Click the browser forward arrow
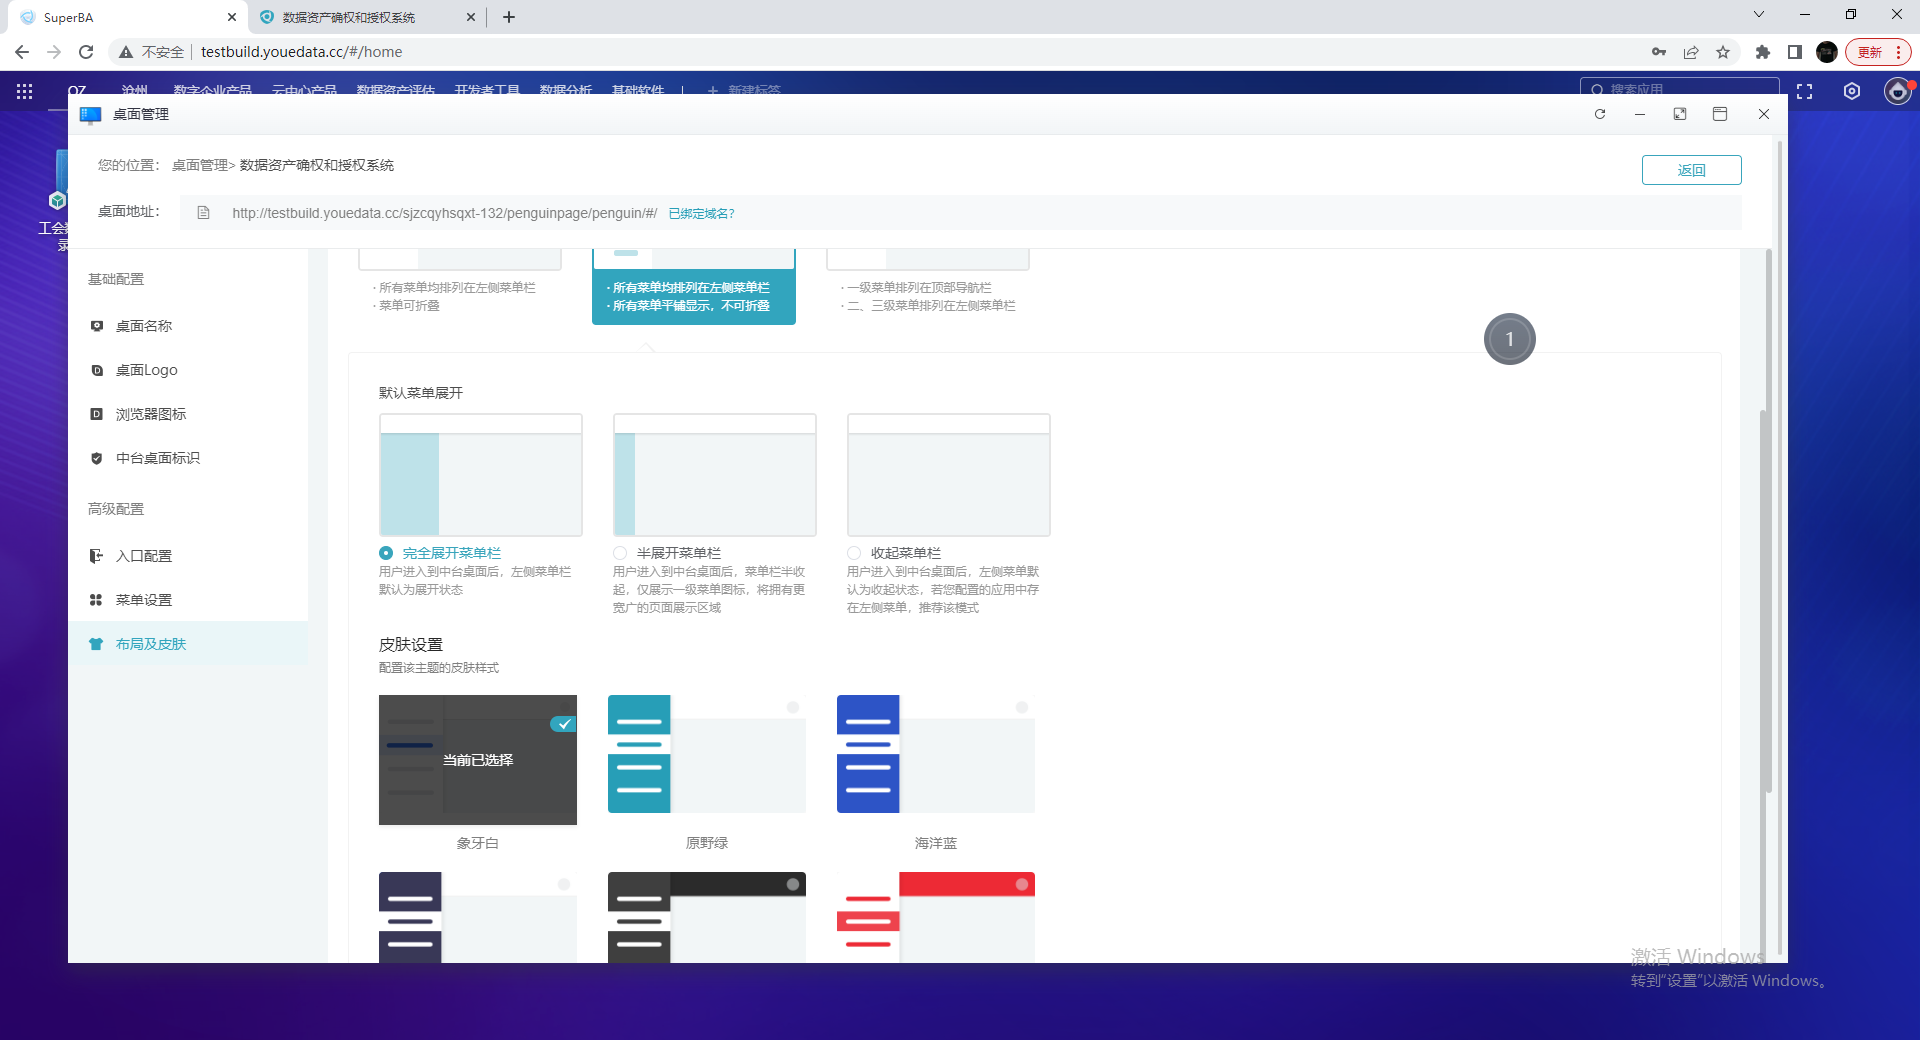This screenshot has height=1040, width=1920. coord(54,52)
